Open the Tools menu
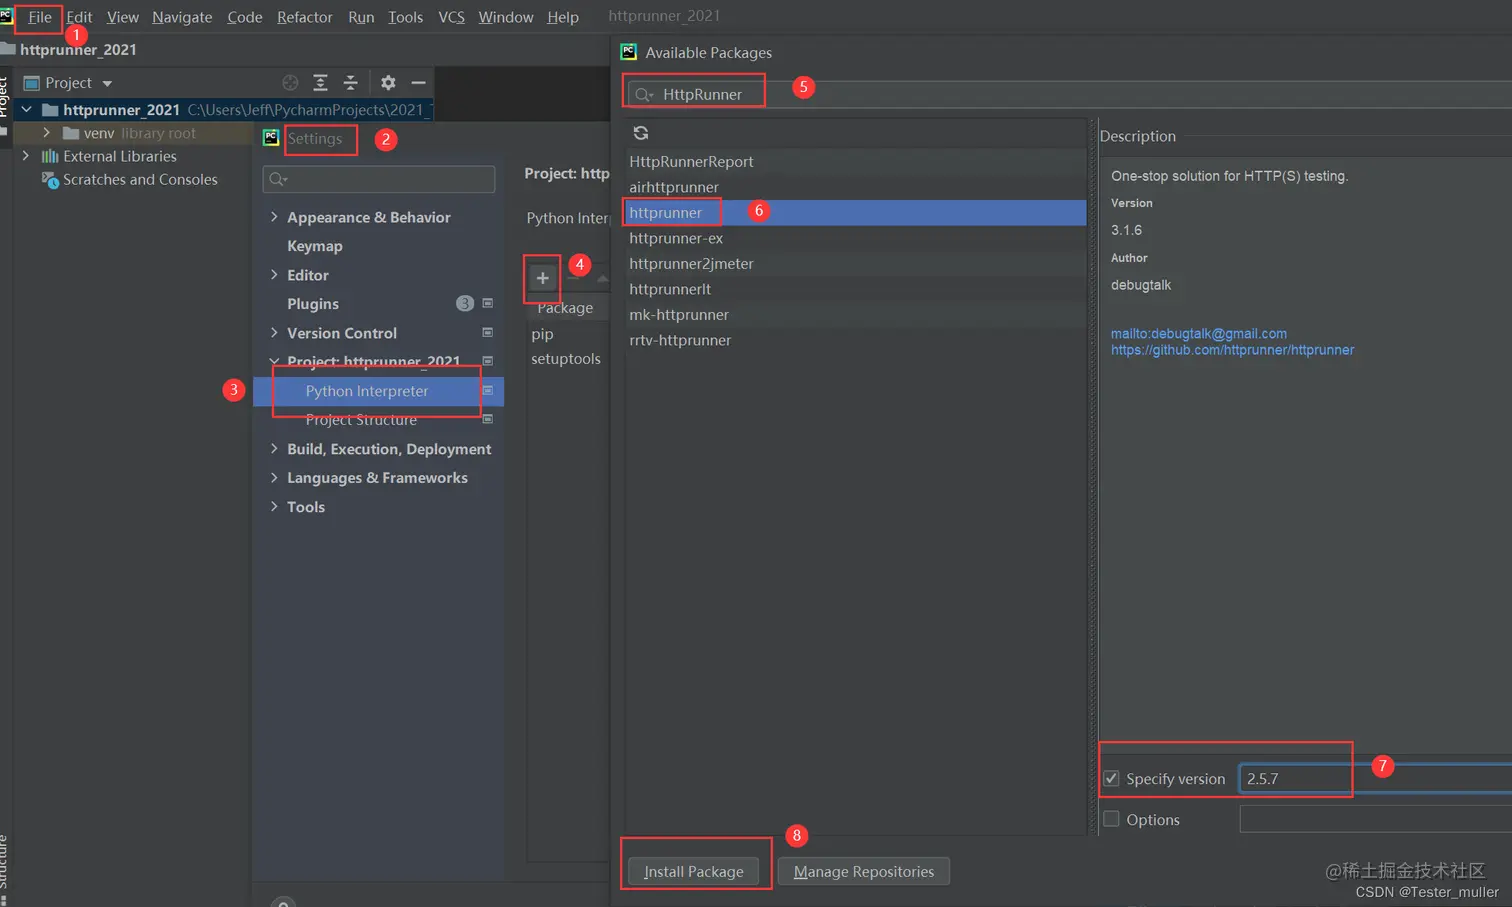Viewport: 1512px width, 907px height. tap(405, 17)
